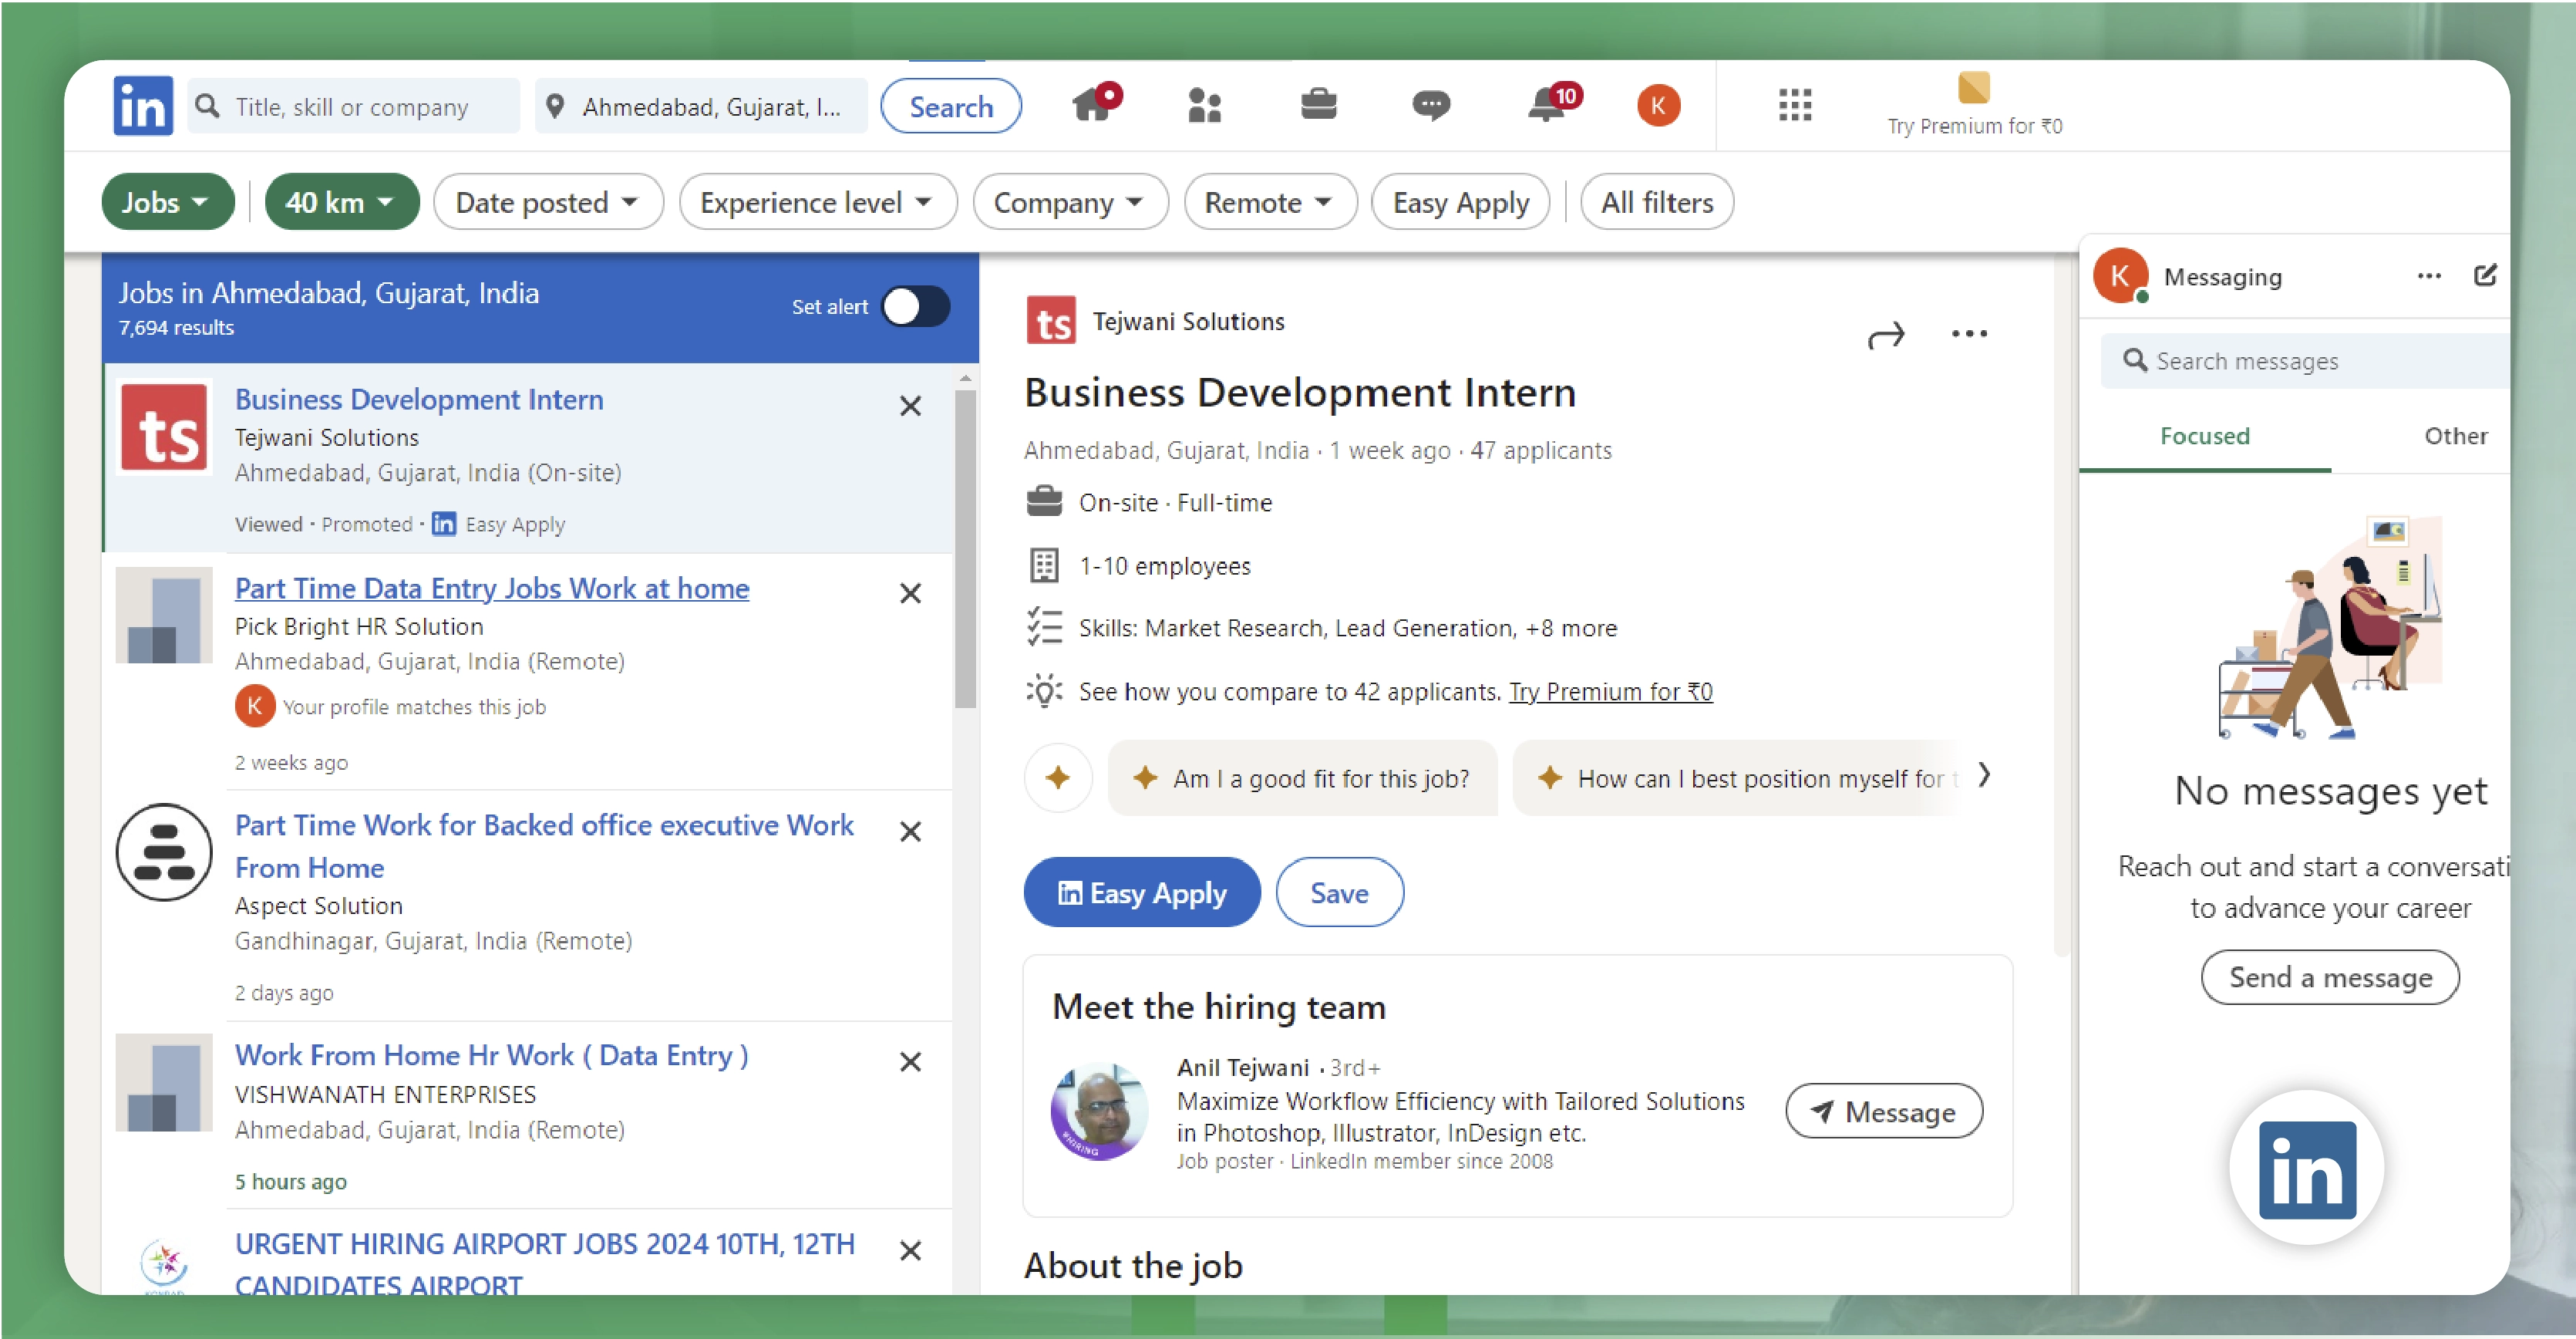Open My Network people icon
Viewport: 2576px width, 1339px height.
coord(1205,105)
